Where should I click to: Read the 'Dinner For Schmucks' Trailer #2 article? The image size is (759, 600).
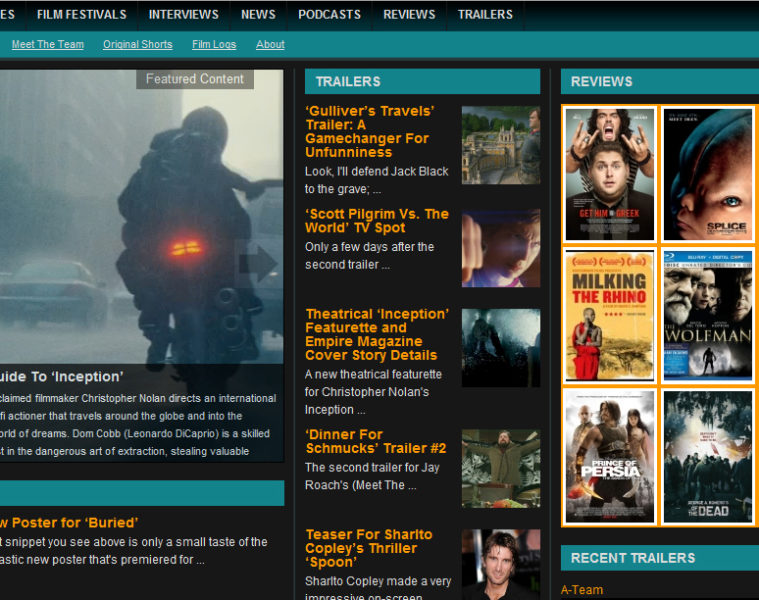(375, 441)
